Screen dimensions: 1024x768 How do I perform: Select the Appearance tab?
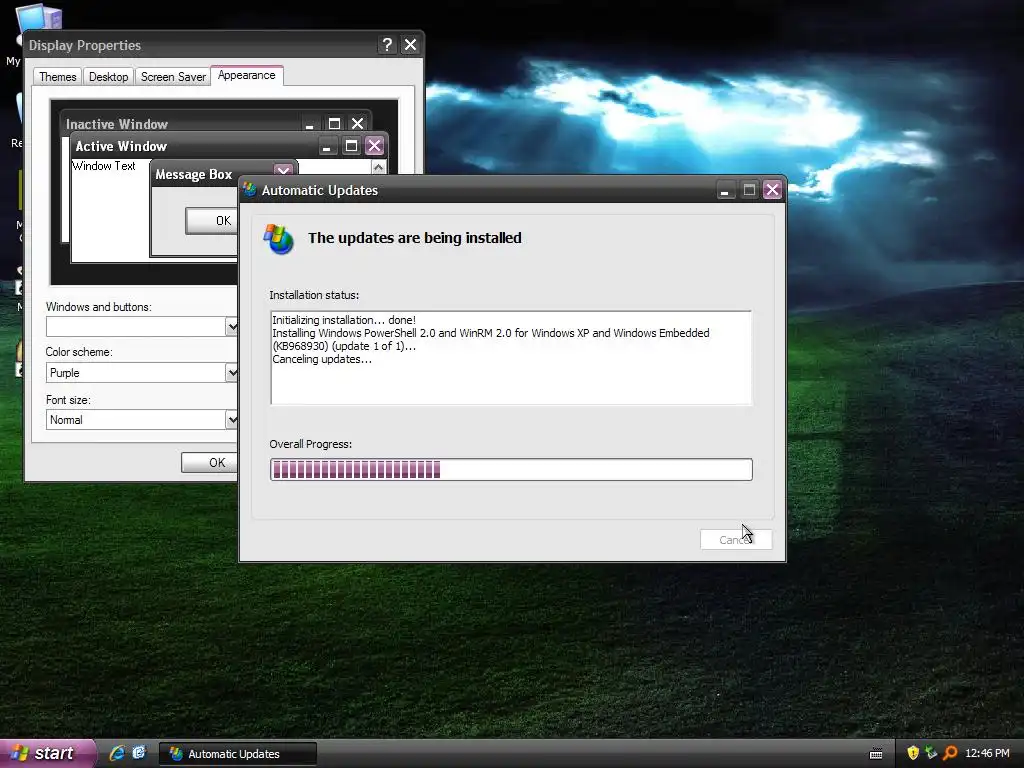[x=246, y=75]
